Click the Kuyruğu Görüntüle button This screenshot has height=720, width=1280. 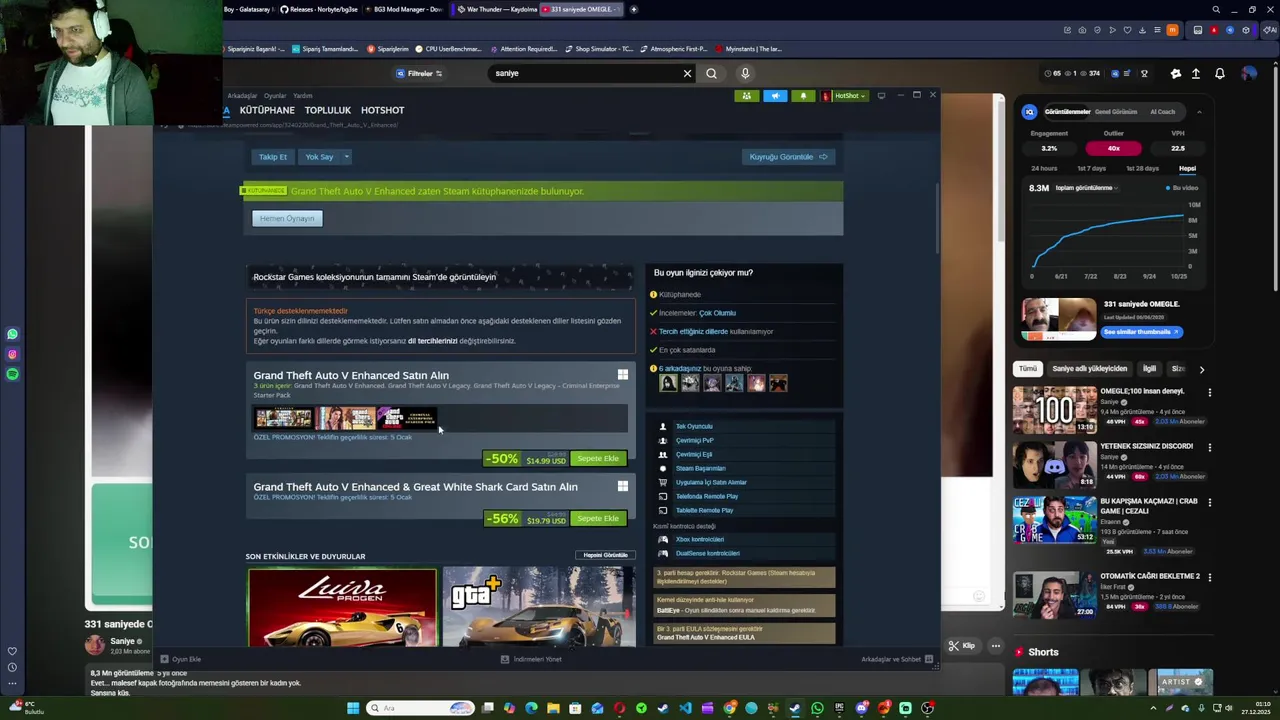point(789,157)
